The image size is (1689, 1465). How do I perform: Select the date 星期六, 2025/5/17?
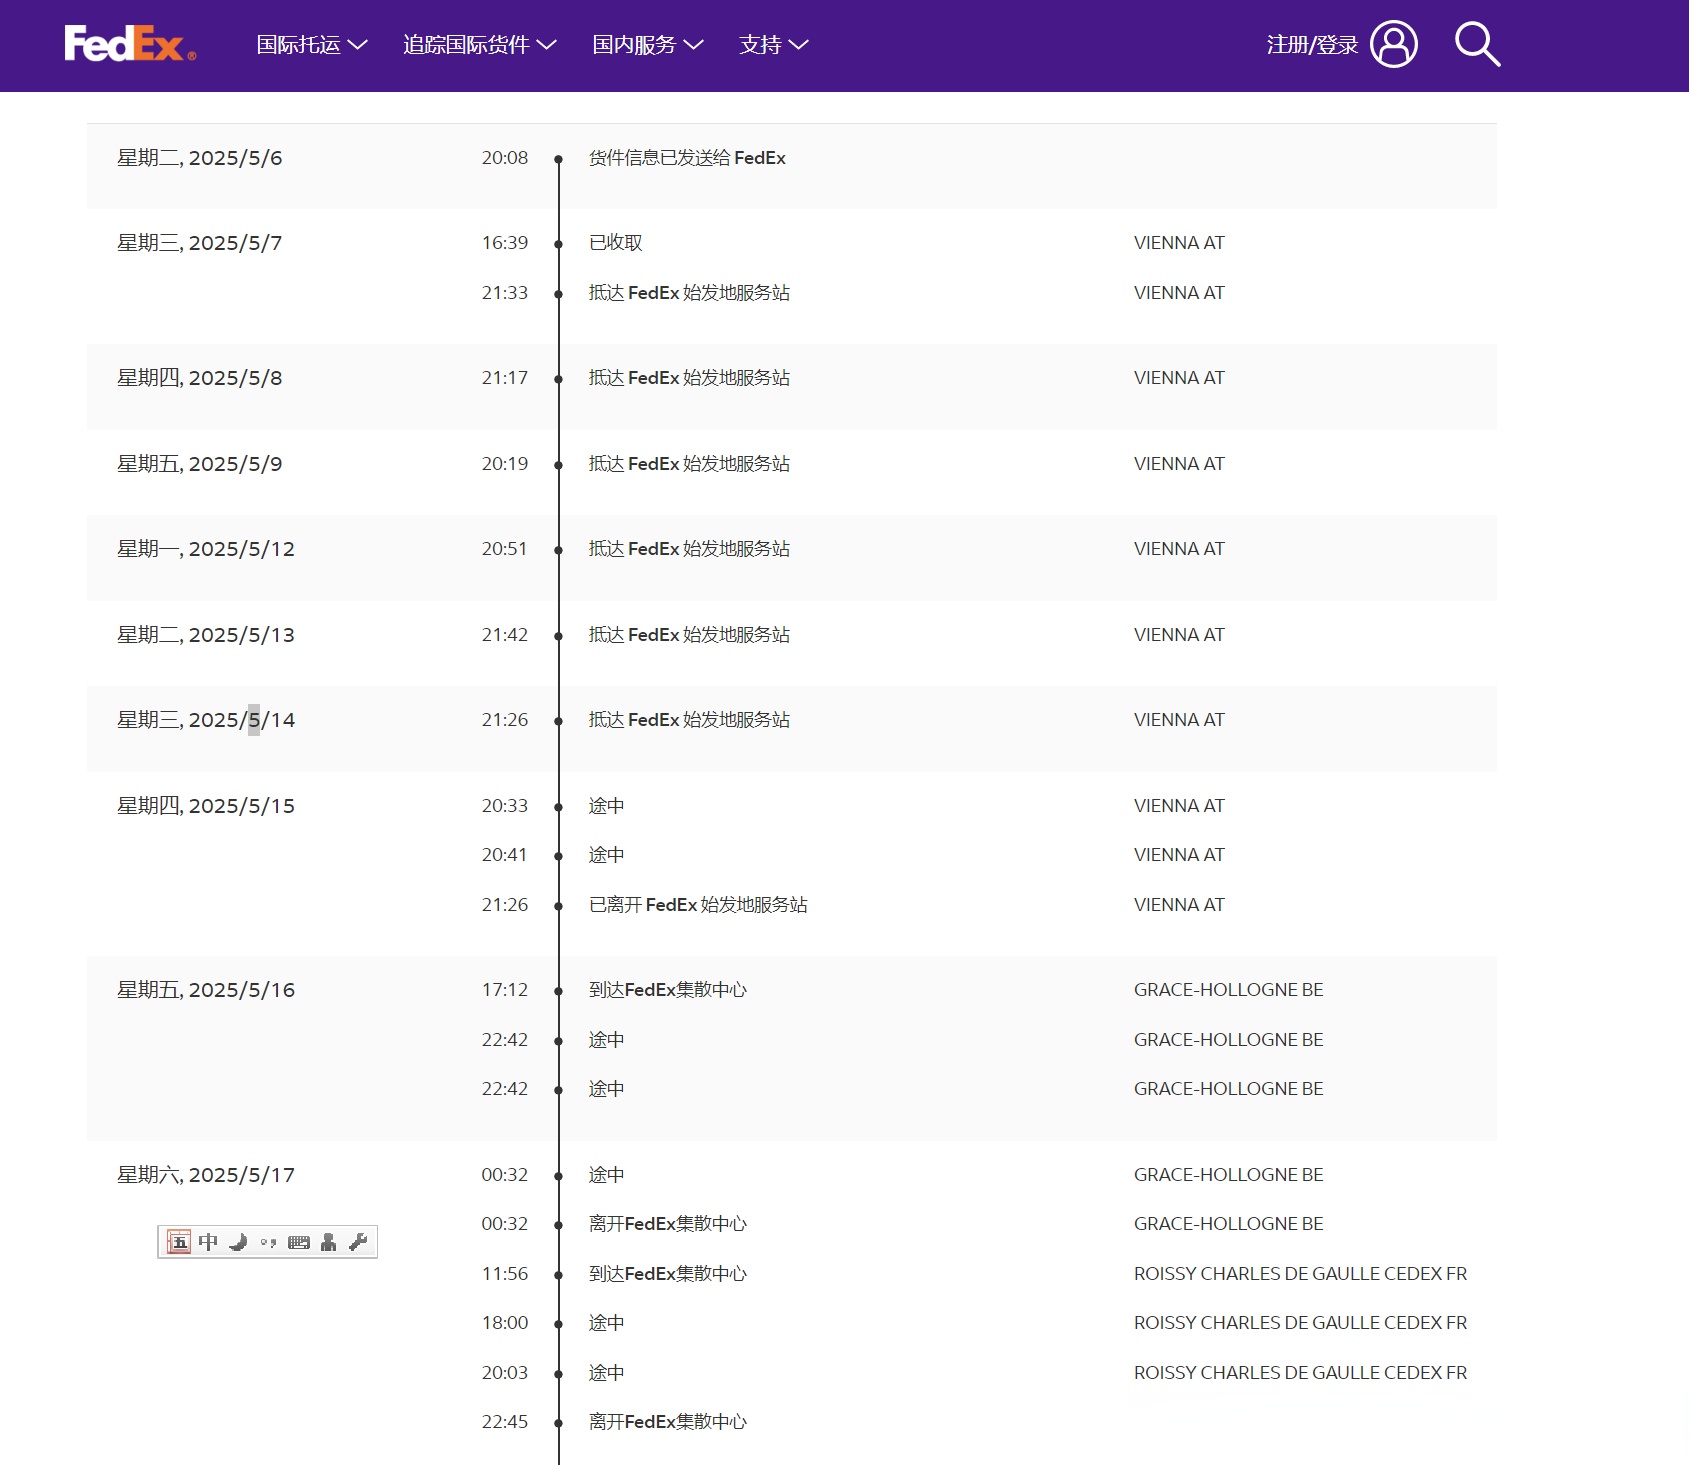pos(206,1175)
